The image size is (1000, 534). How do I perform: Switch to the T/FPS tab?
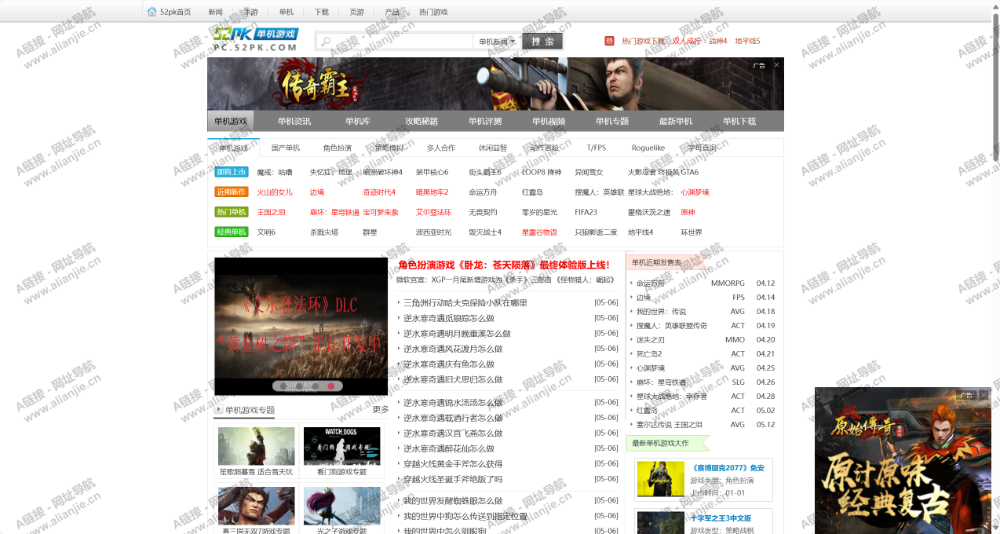596,147
